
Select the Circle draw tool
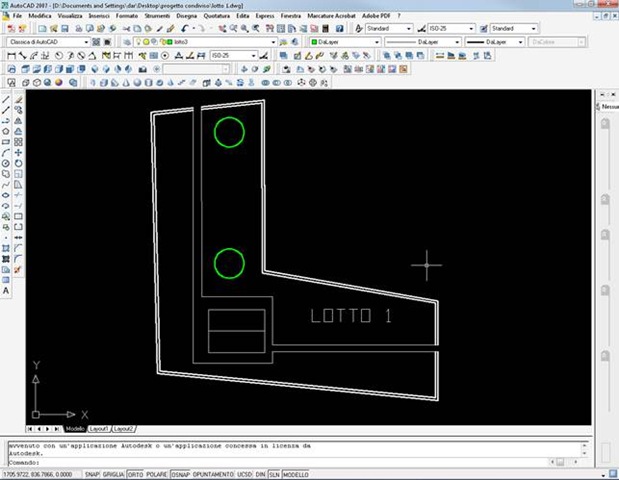point(6,163)
